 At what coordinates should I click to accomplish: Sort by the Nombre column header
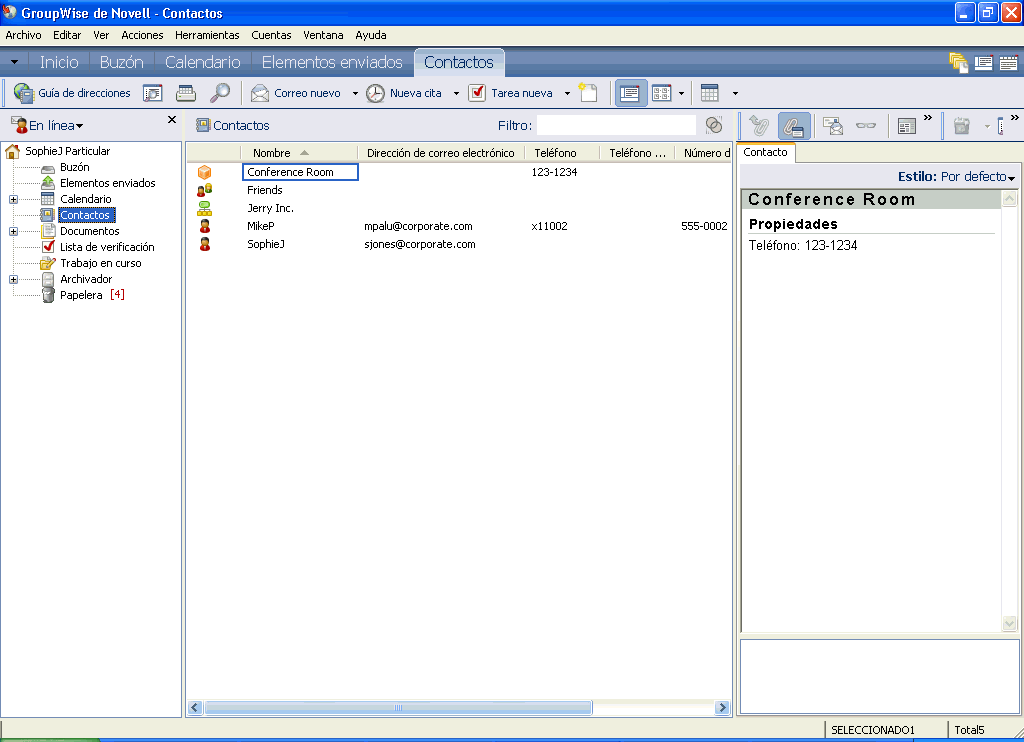299,153
